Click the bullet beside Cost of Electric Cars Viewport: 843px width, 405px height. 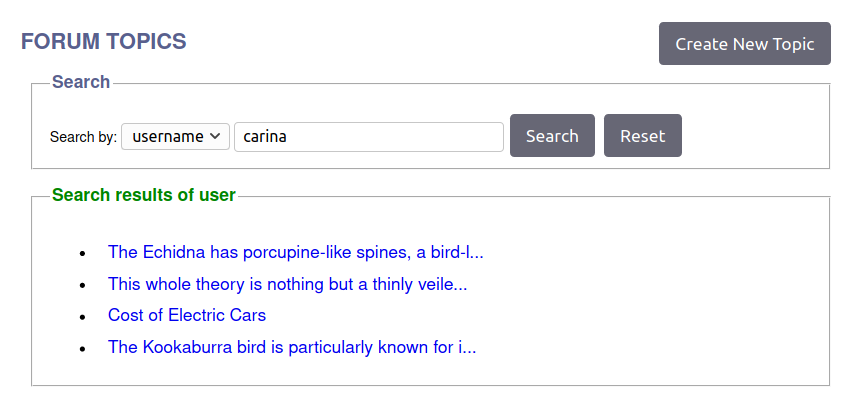pyautogui.click(x=82, y=317)
